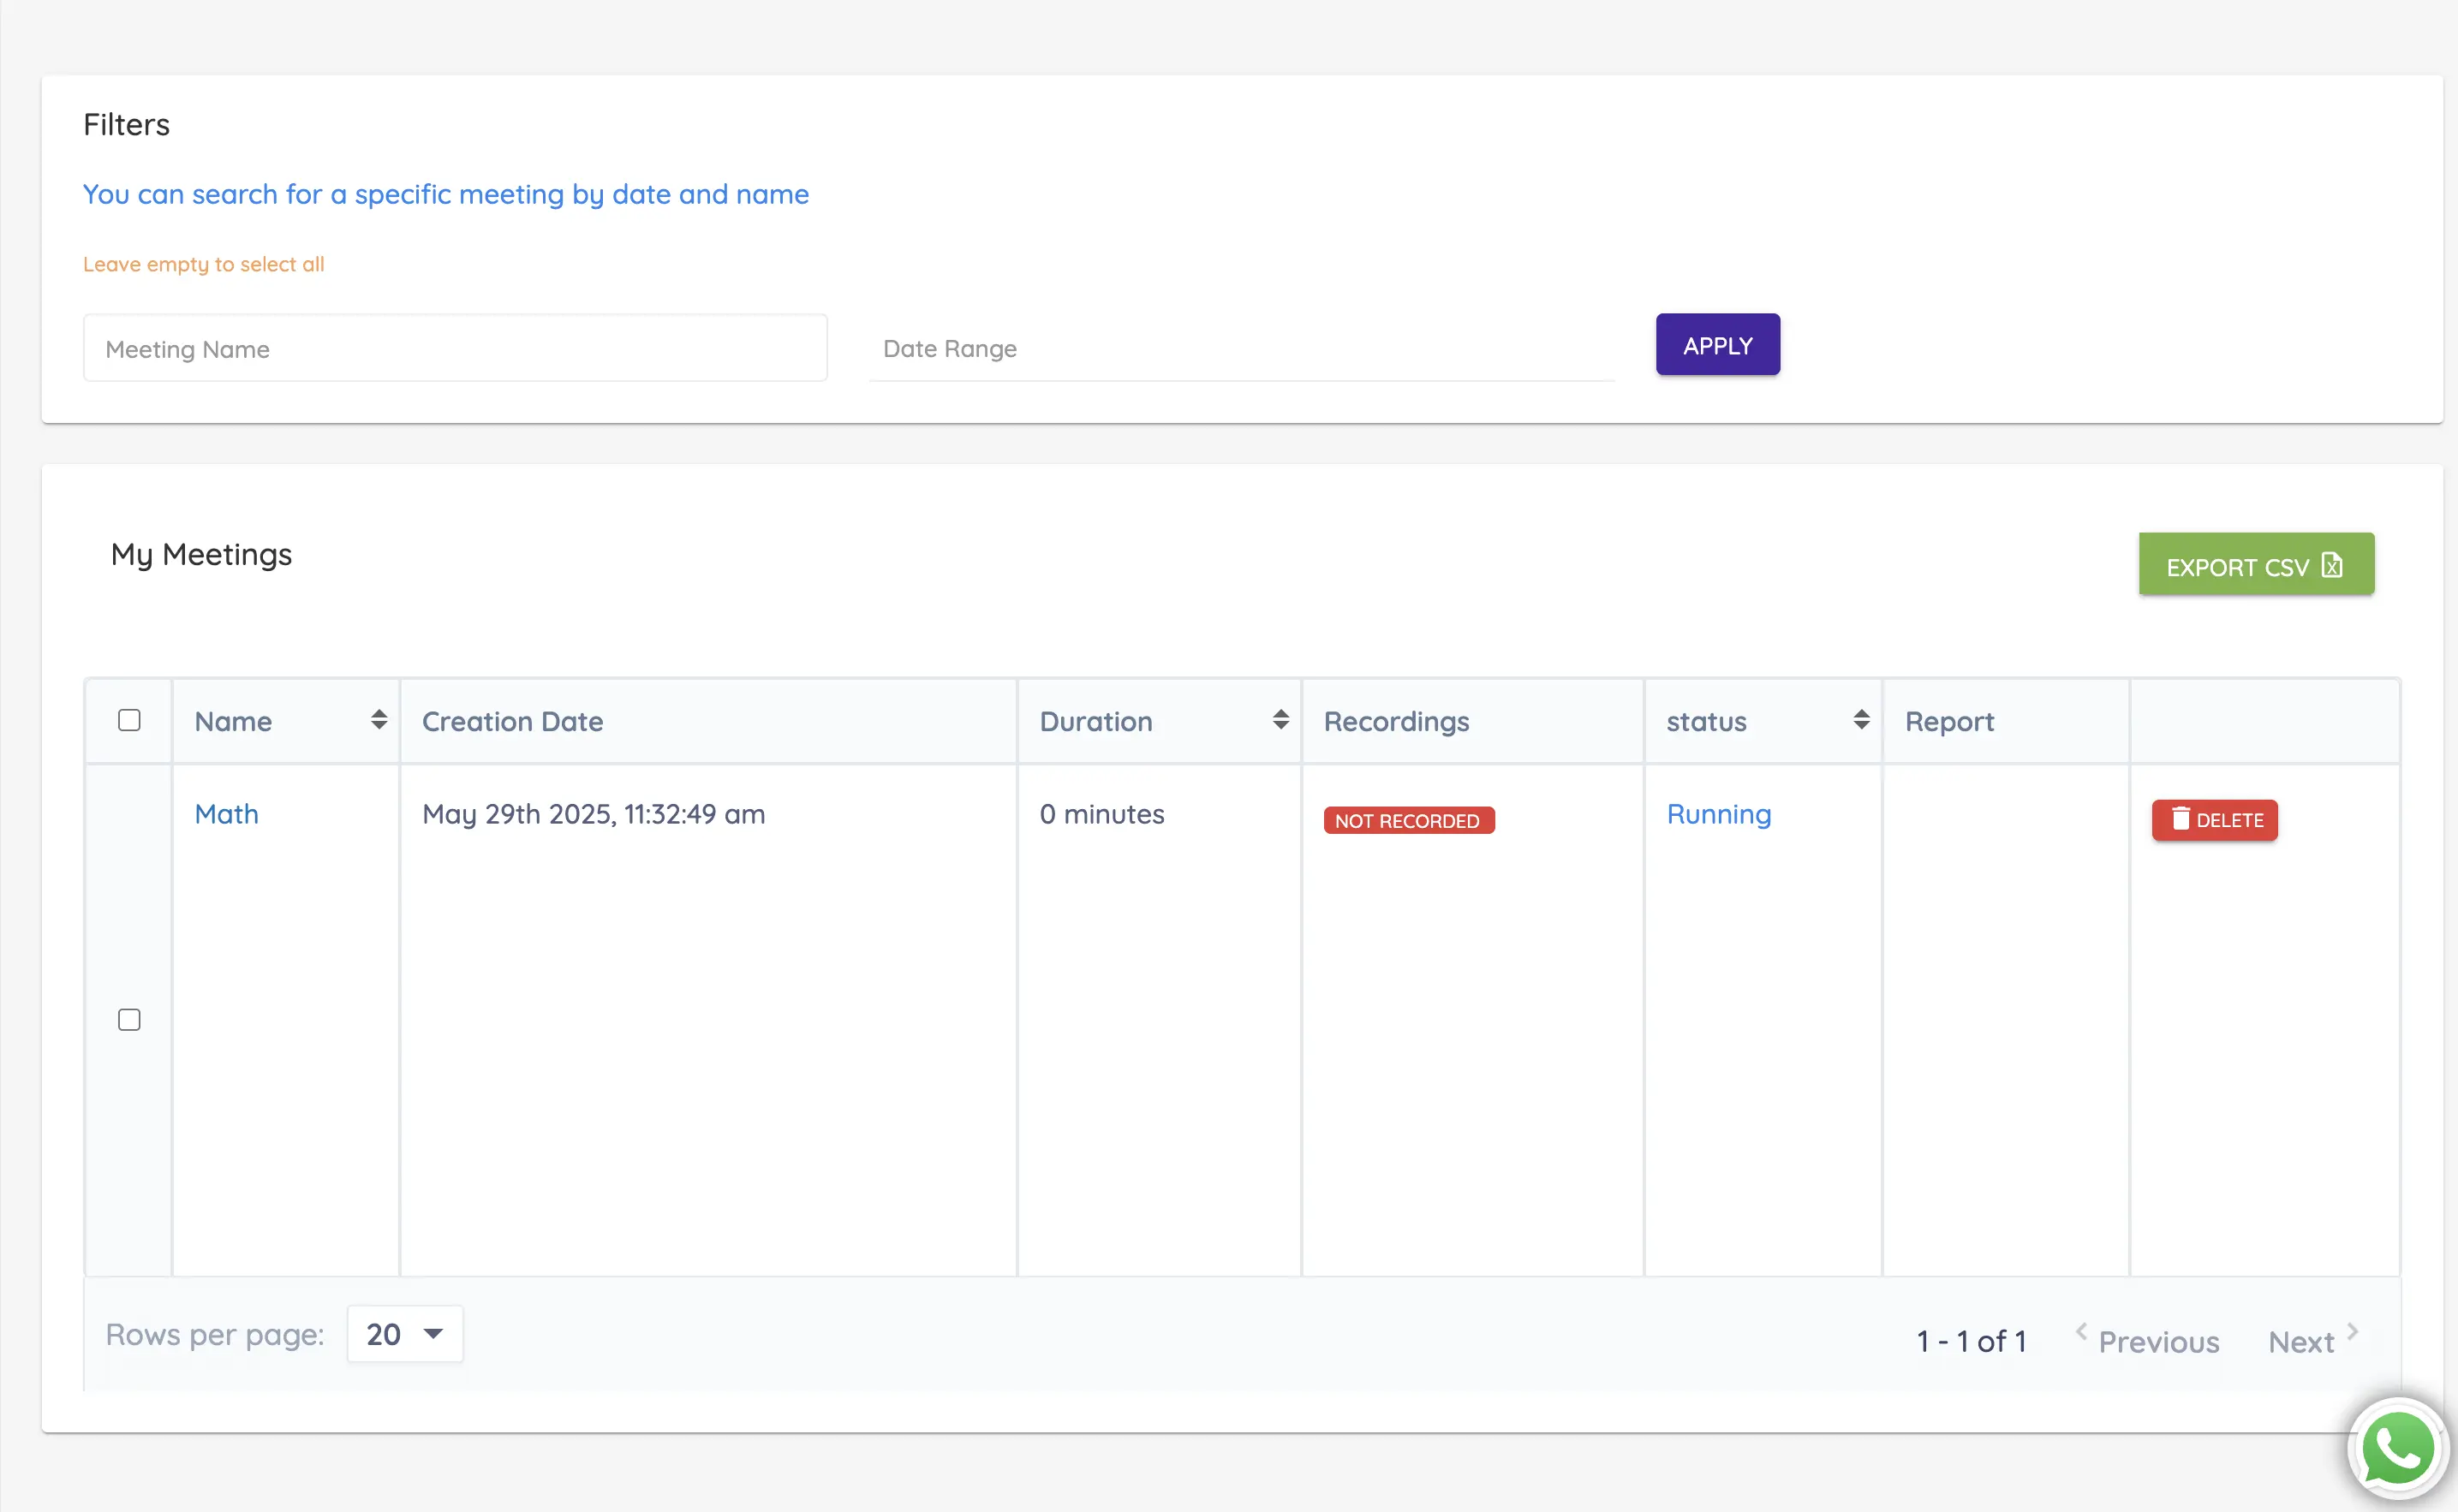Click the Running status link
This screenshot has width=2458, height=1512.
coord(1718,814)
